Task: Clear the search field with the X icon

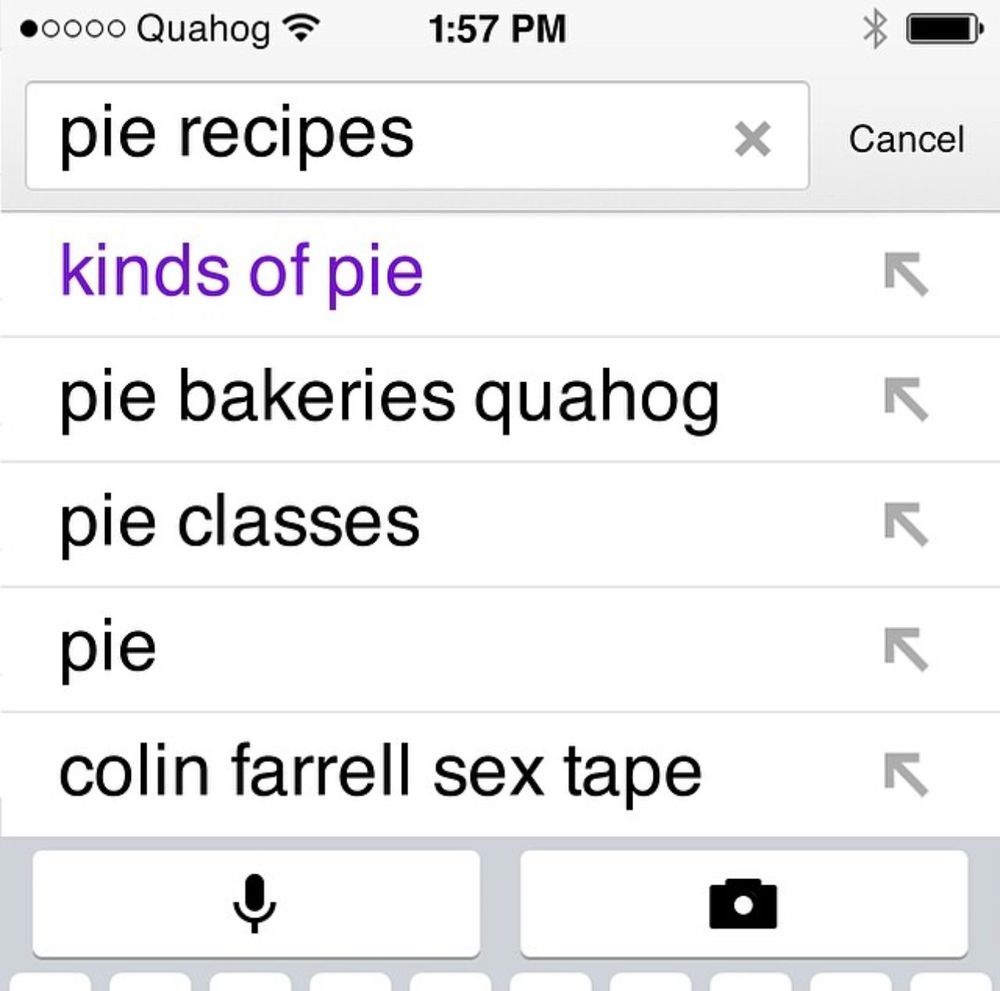Action: click(753, 138)
